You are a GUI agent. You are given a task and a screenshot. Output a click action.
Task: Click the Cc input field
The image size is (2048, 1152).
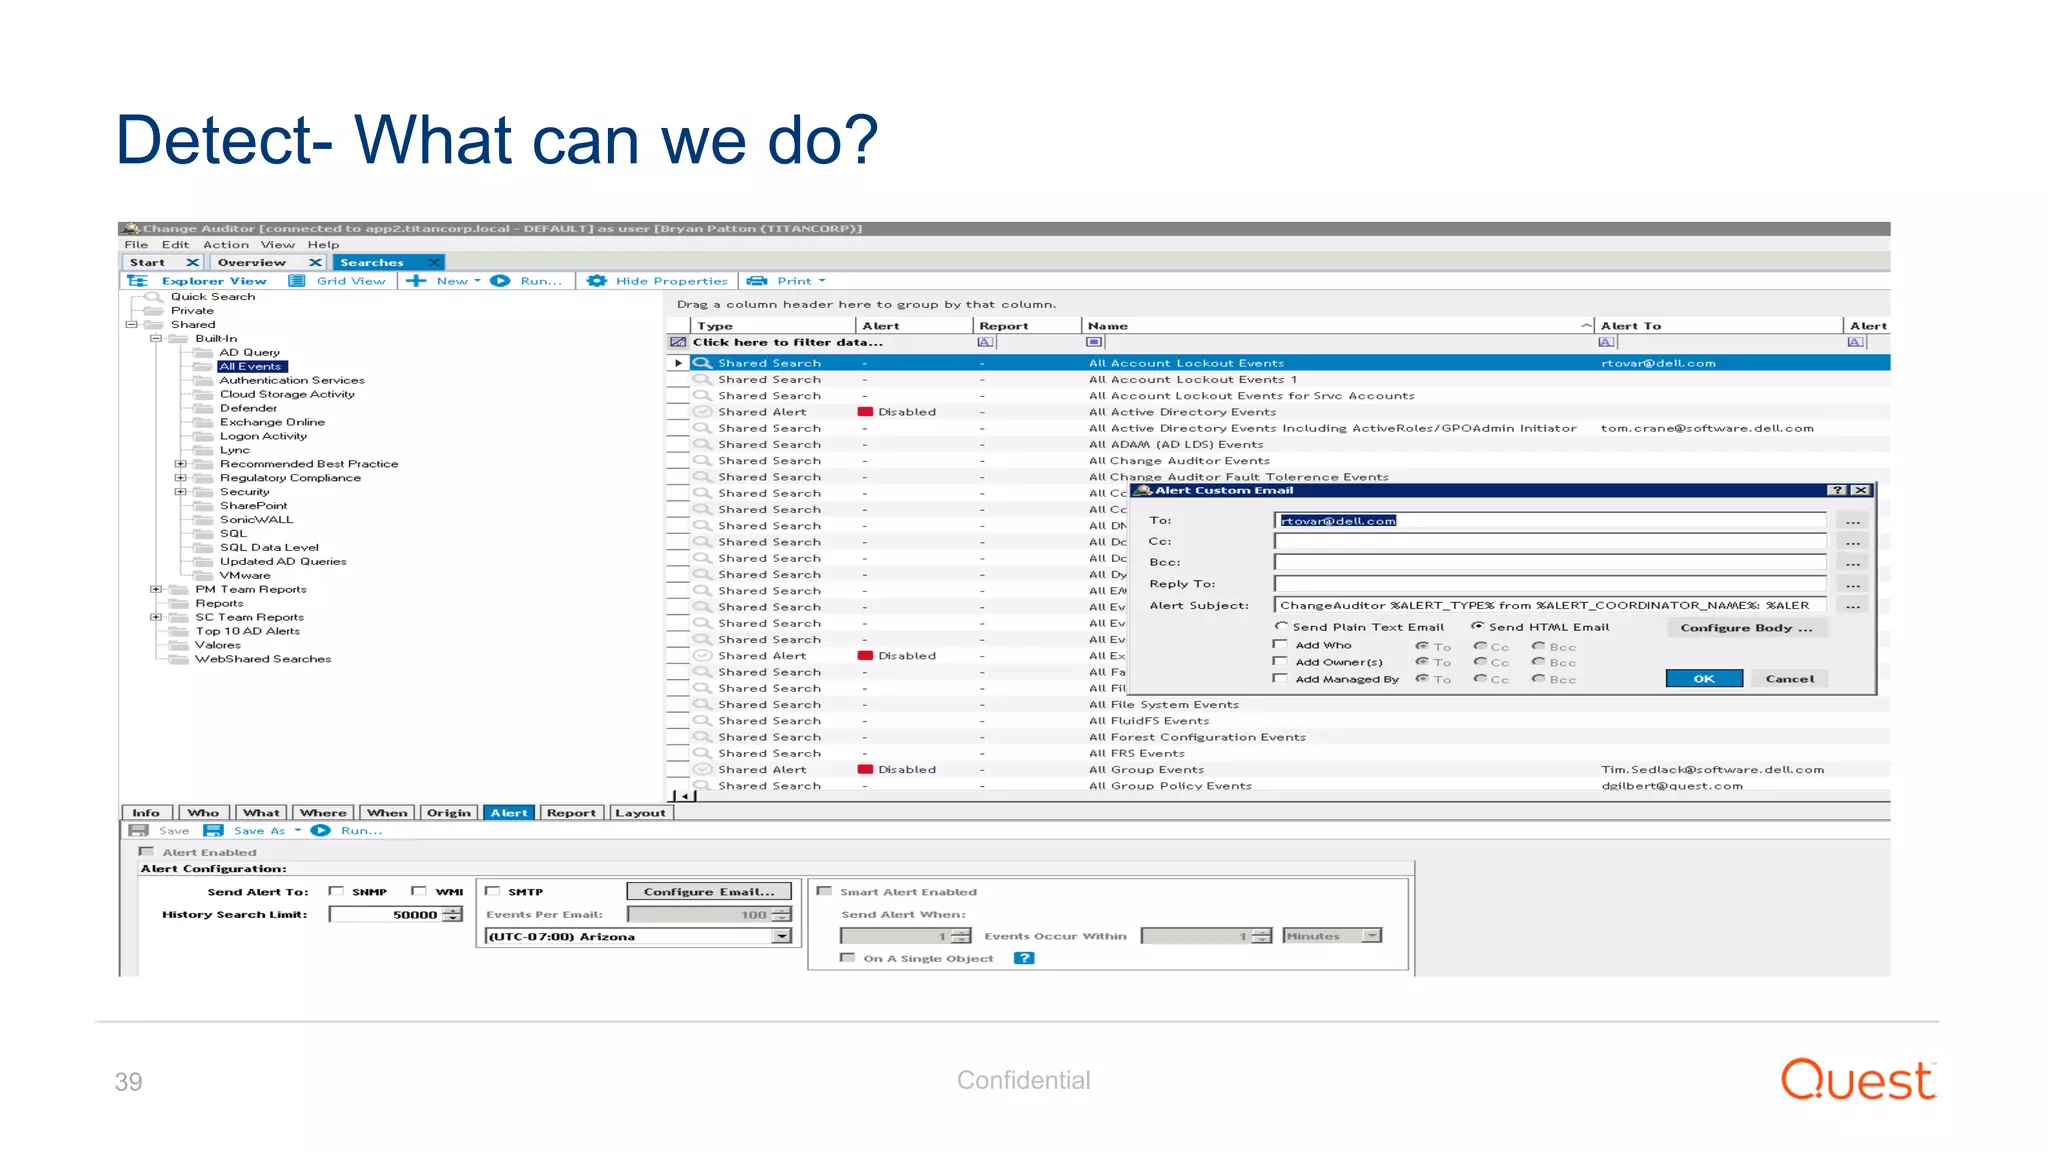point(1550,541)
